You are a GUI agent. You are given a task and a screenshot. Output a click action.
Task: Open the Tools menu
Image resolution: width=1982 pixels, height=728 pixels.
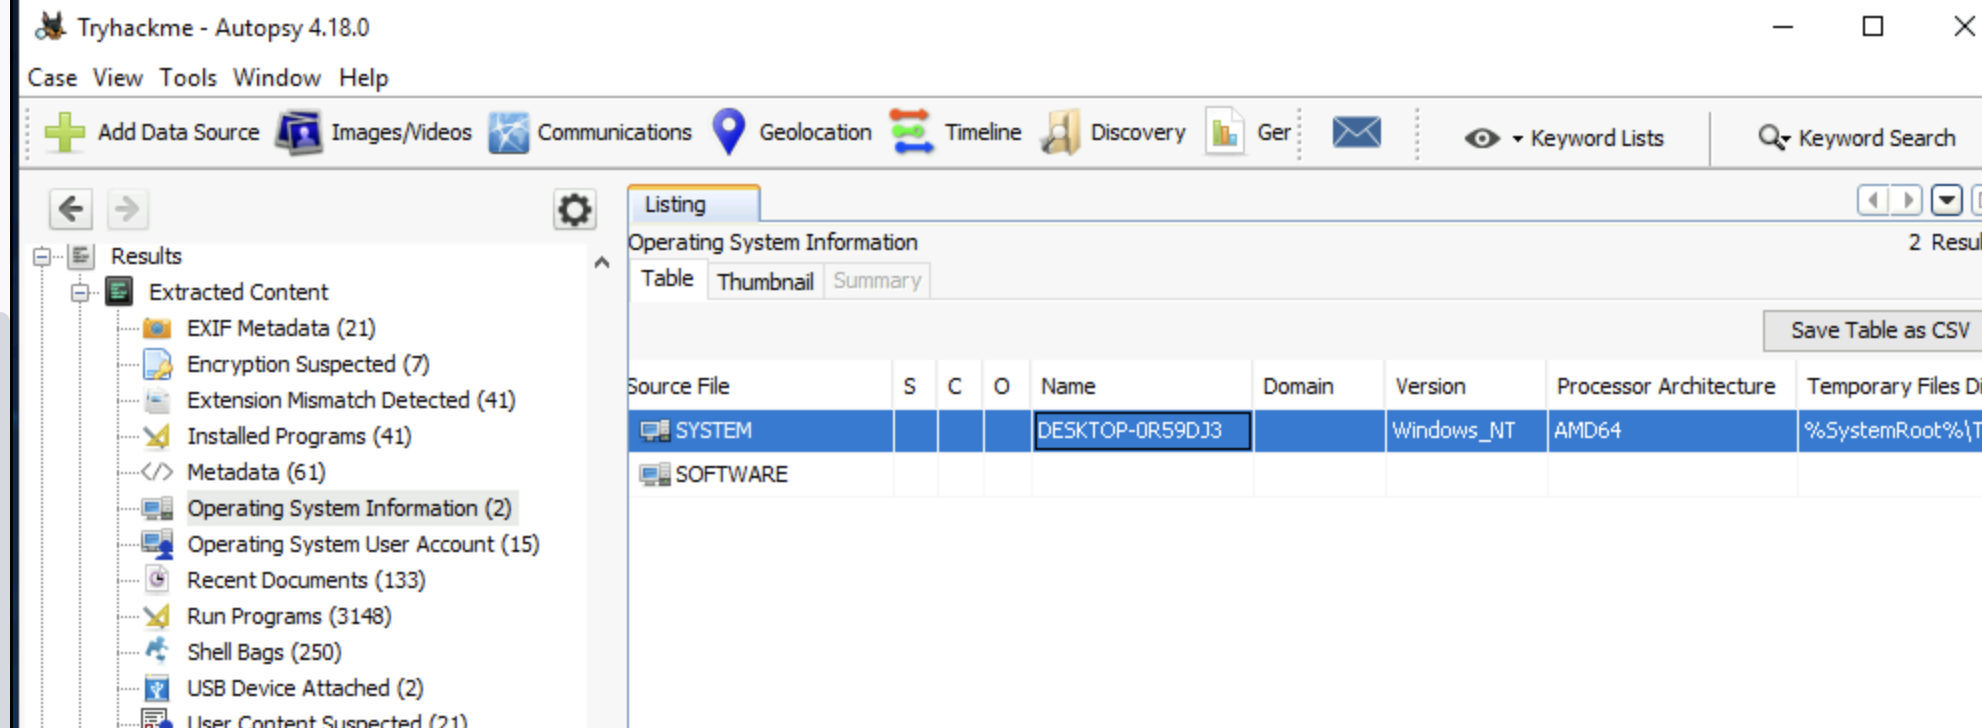[188, 78]
